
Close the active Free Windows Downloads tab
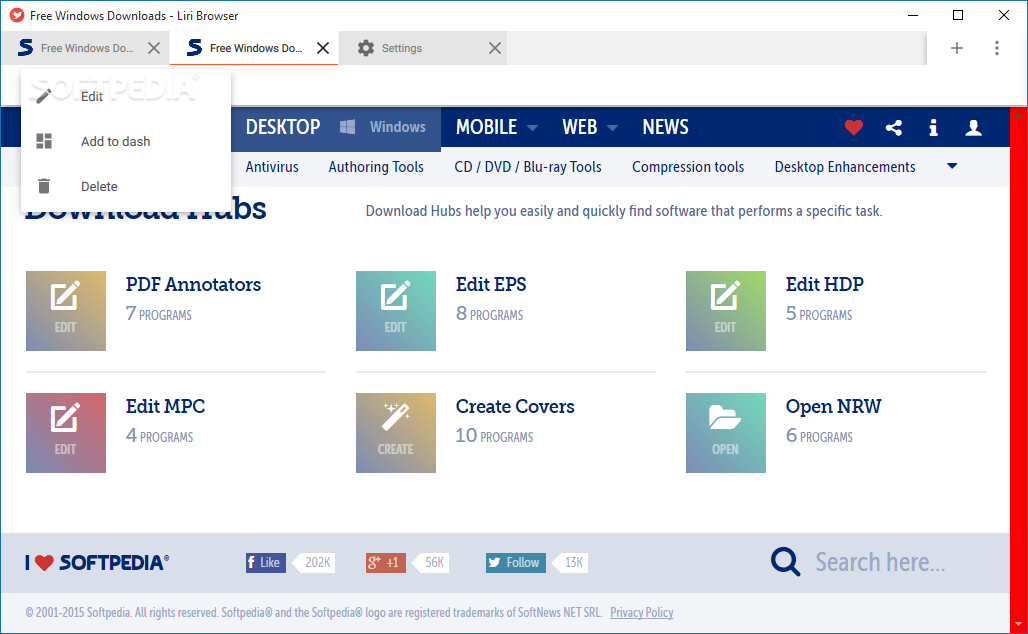323,48
